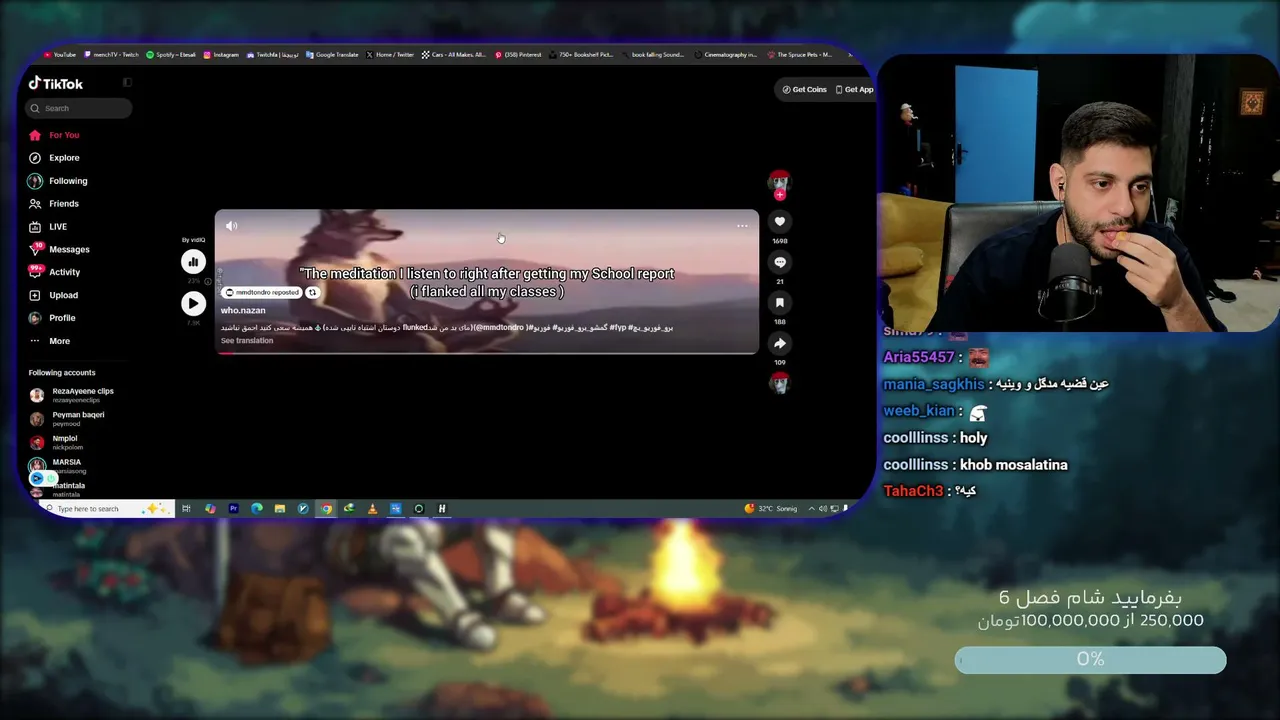Screen dimensions: 1280x720
Task: Mute the video with the speaker icon
Action: [231, 226]
